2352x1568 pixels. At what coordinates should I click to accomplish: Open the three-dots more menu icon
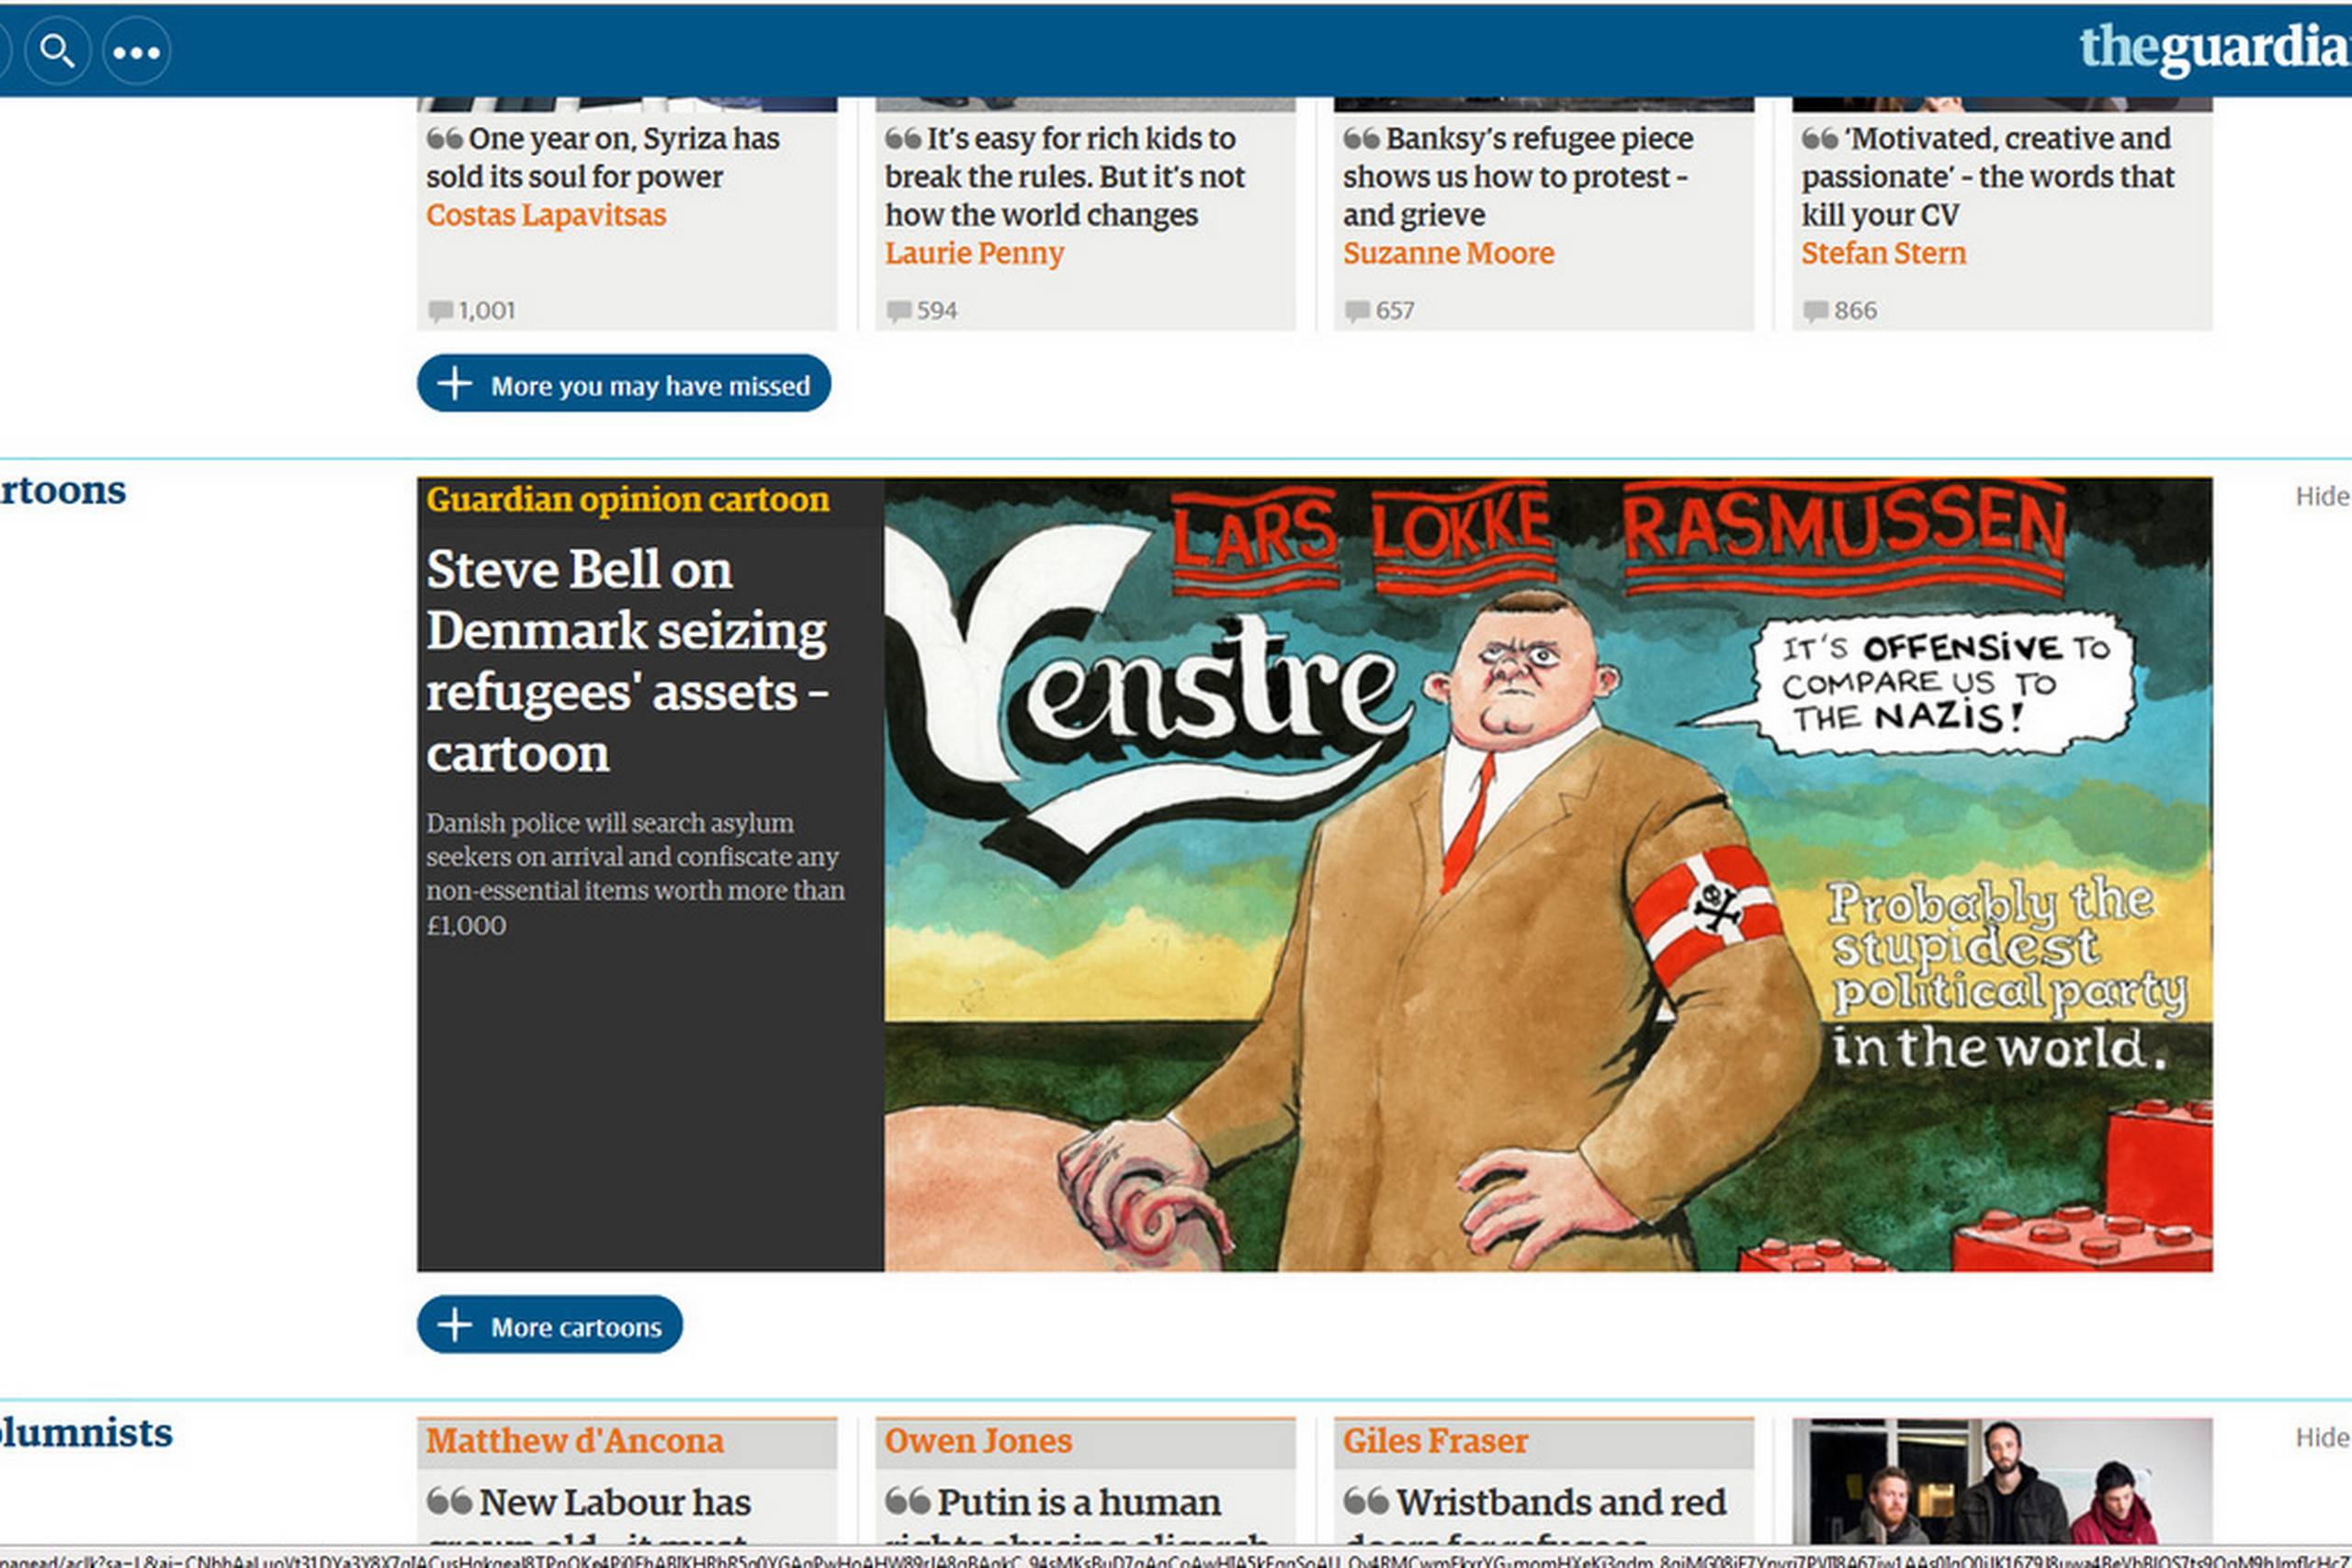136,51
